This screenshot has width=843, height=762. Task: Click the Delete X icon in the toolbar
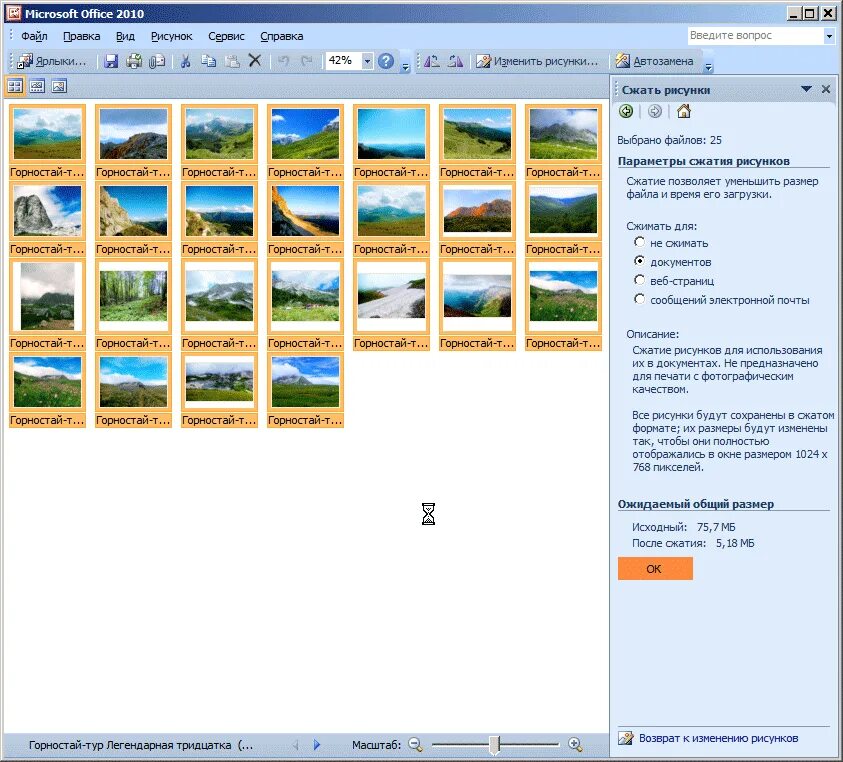pyautogui.click(x=255, y=61)
